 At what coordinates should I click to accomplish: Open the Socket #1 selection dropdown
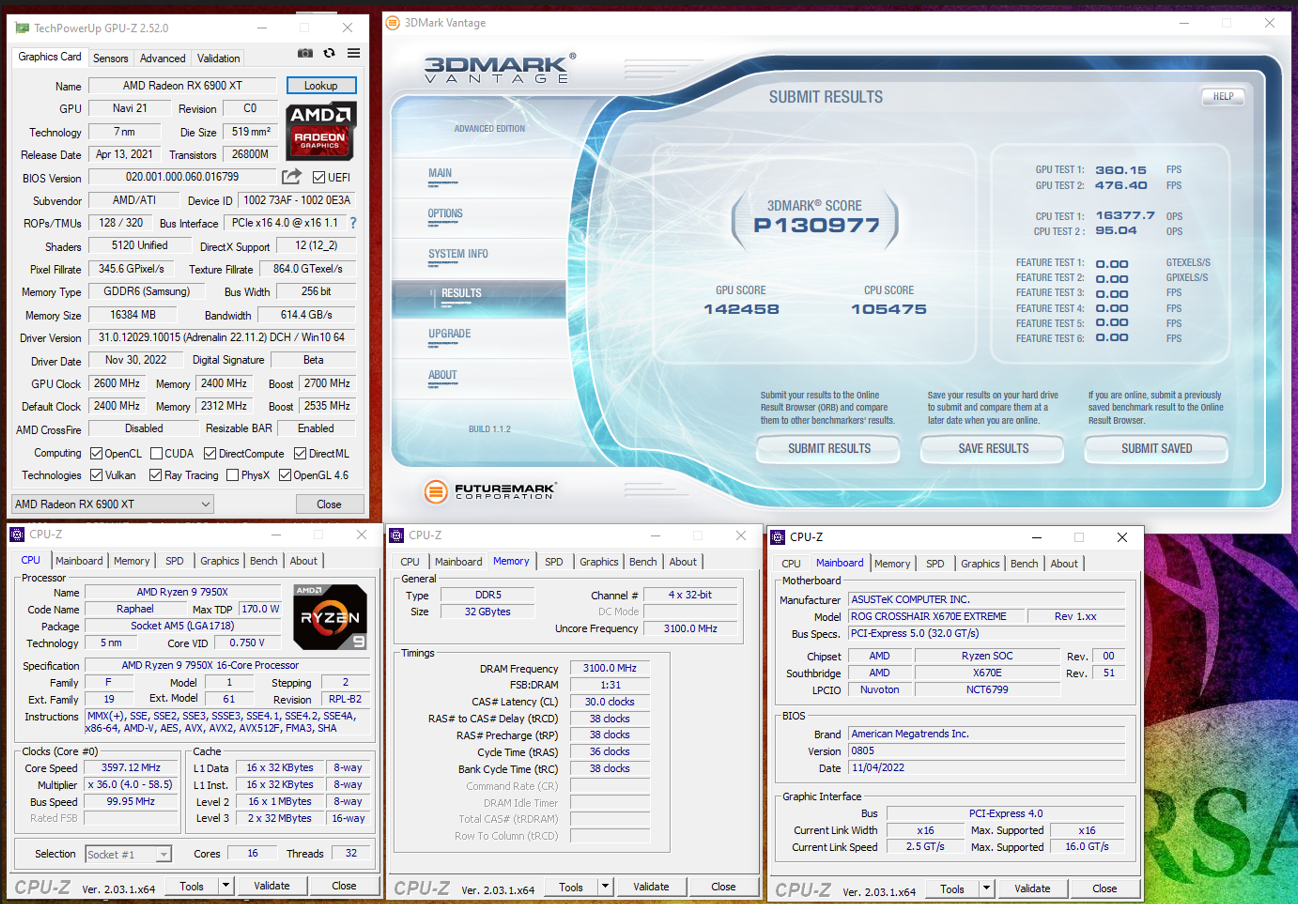128,854
